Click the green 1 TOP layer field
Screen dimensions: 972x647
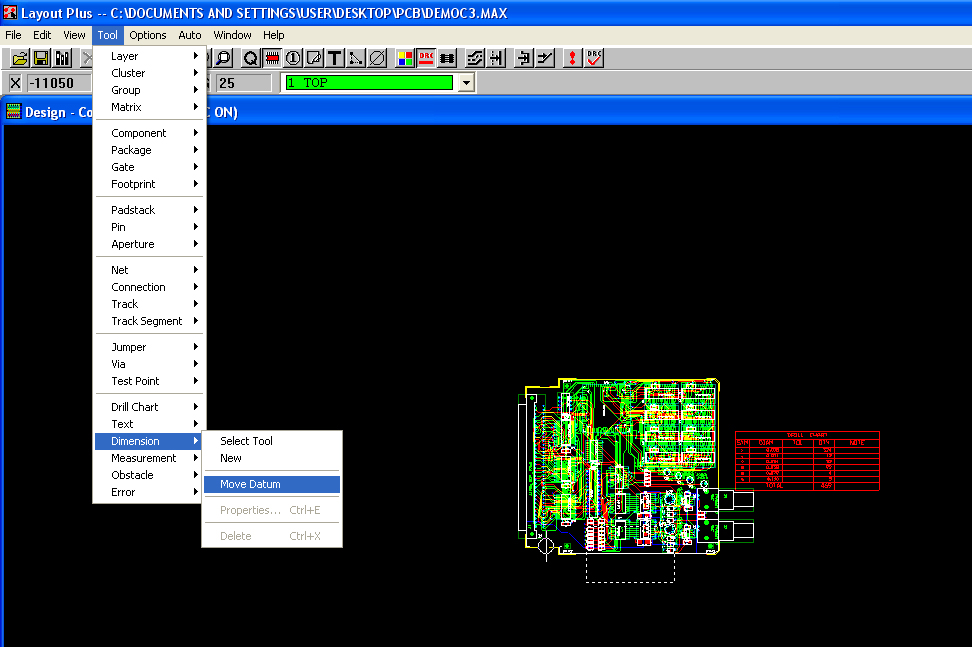368,83
